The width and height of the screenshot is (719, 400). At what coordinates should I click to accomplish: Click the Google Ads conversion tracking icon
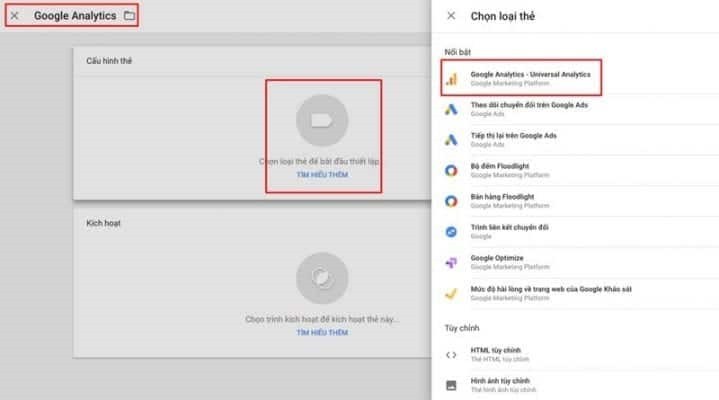451,109
